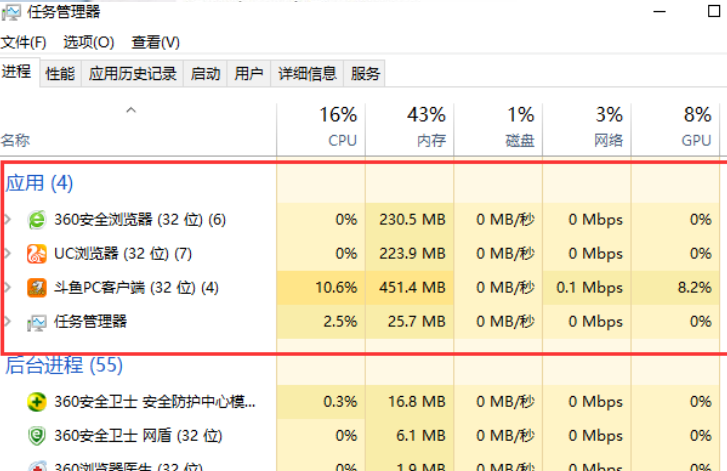Switch to the 应用历史记录 tab

133,73
